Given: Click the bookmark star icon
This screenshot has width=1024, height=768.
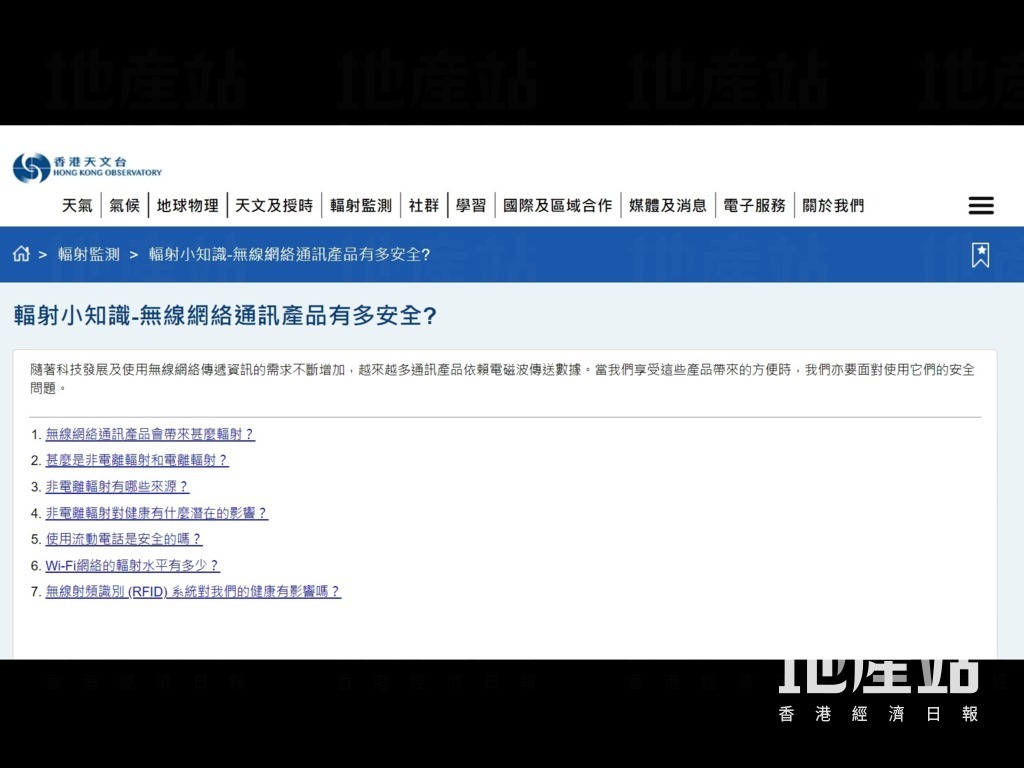Looking at the screenshot, I should tap(980, 255).
